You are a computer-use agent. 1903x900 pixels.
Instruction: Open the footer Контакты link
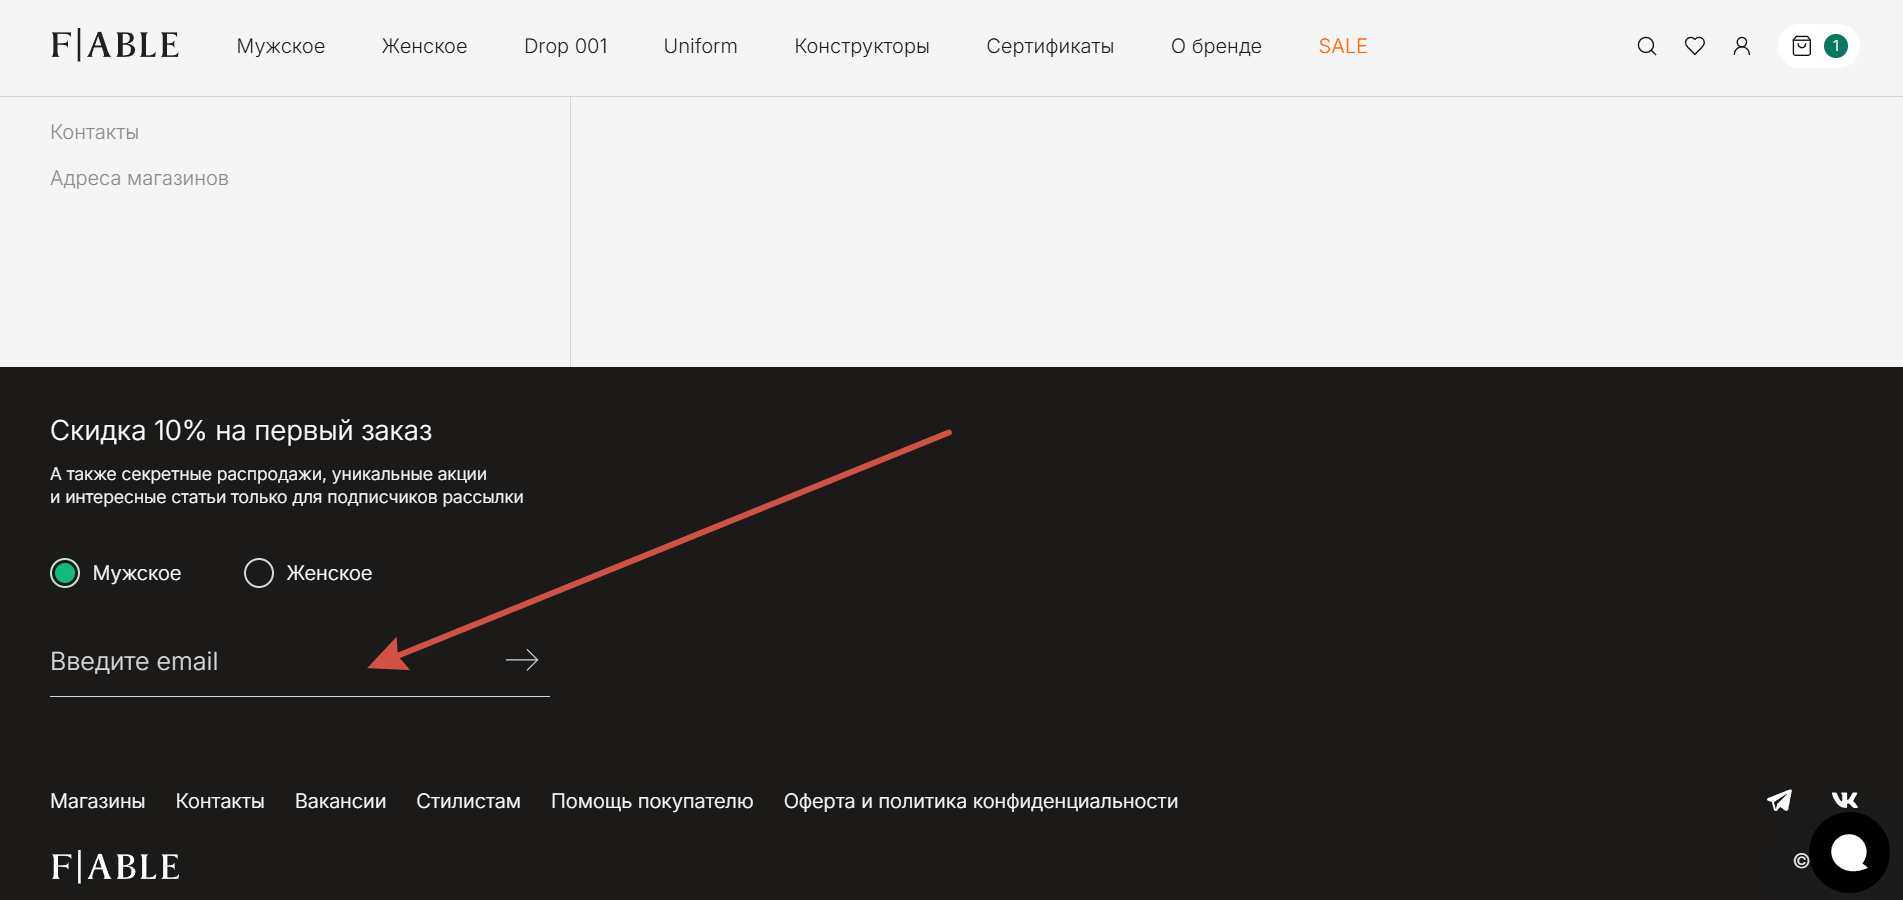pyautogui.click(x=220, y=801)
